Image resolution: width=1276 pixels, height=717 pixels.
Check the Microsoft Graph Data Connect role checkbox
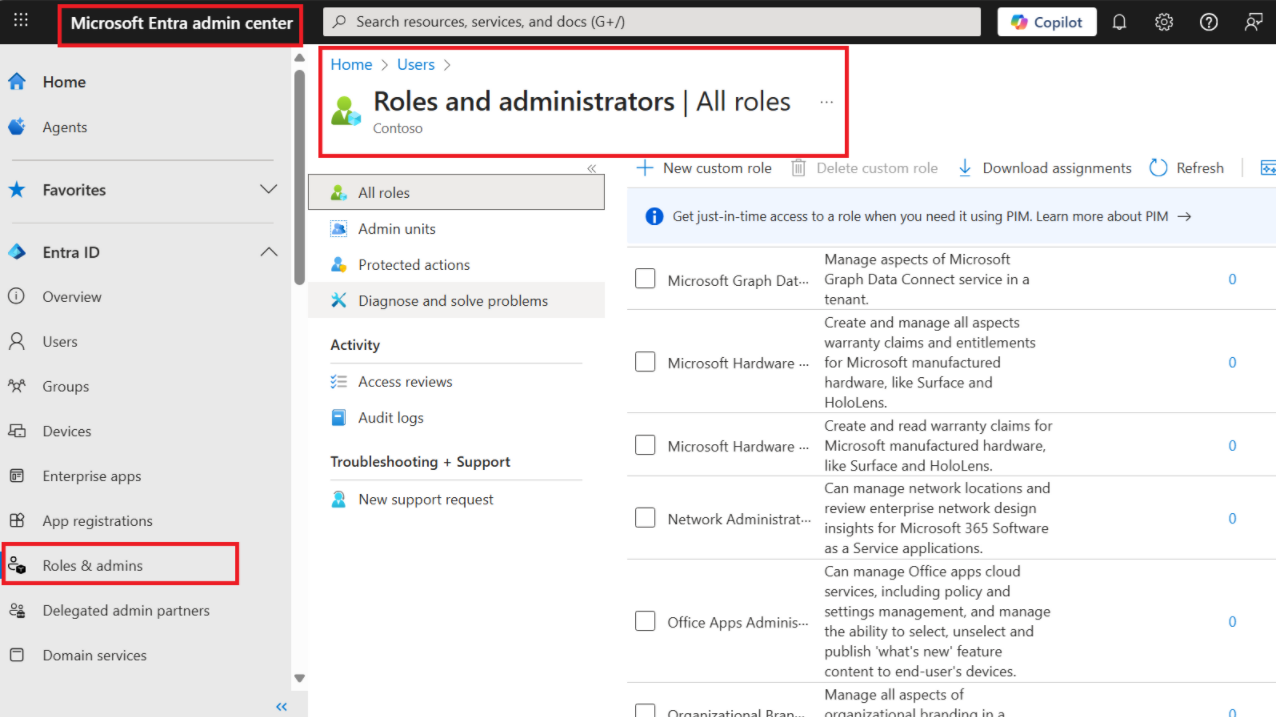pyautogui.click(x=645, y=279)
